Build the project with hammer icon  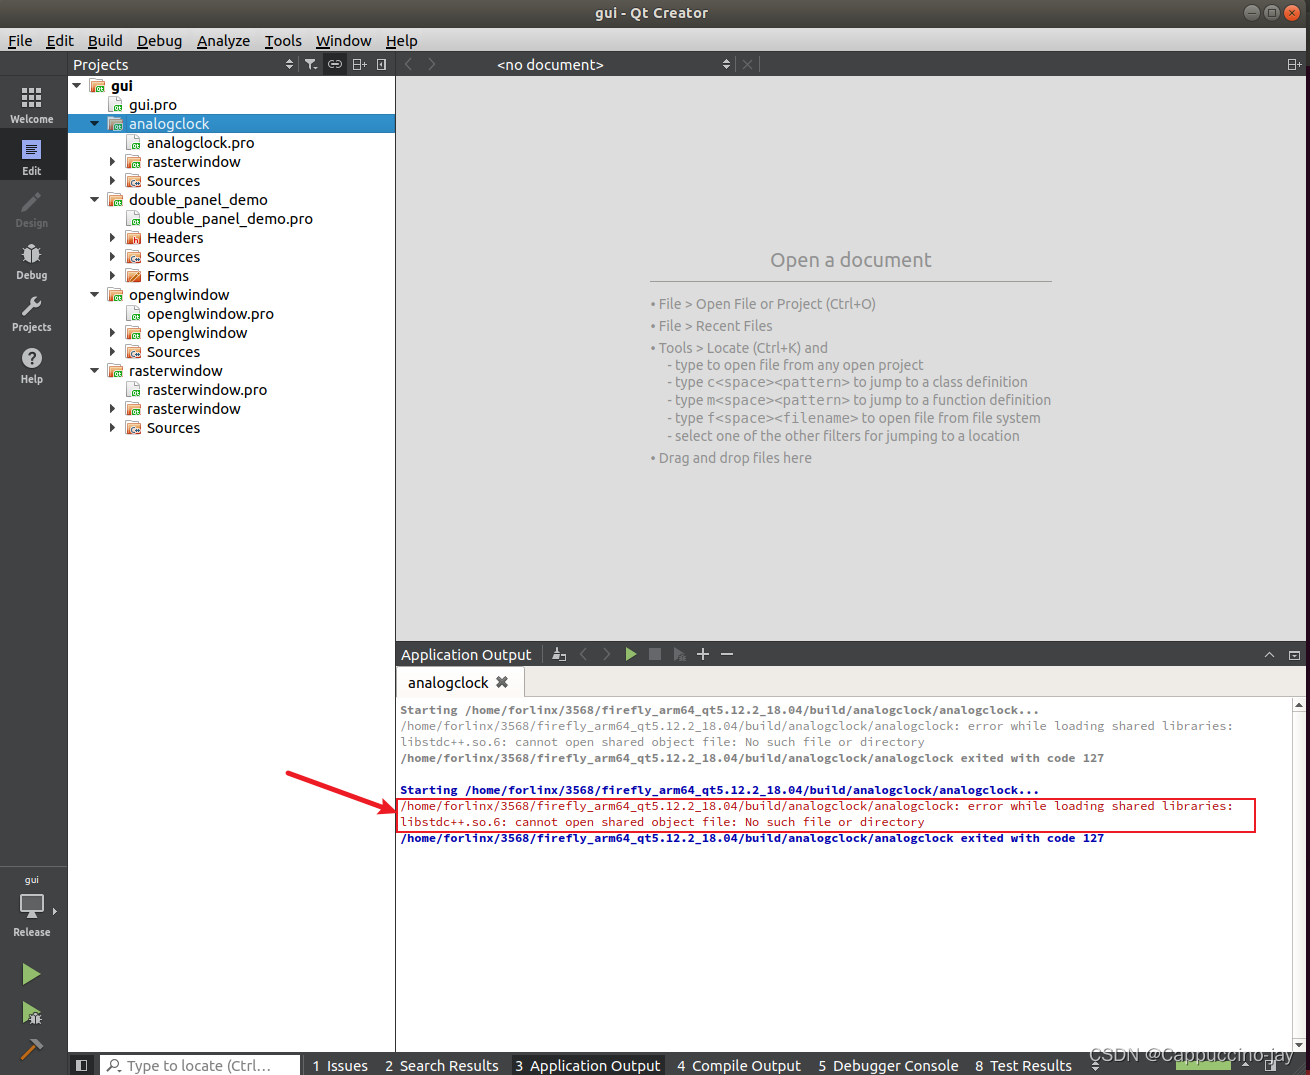point(32,1049)
